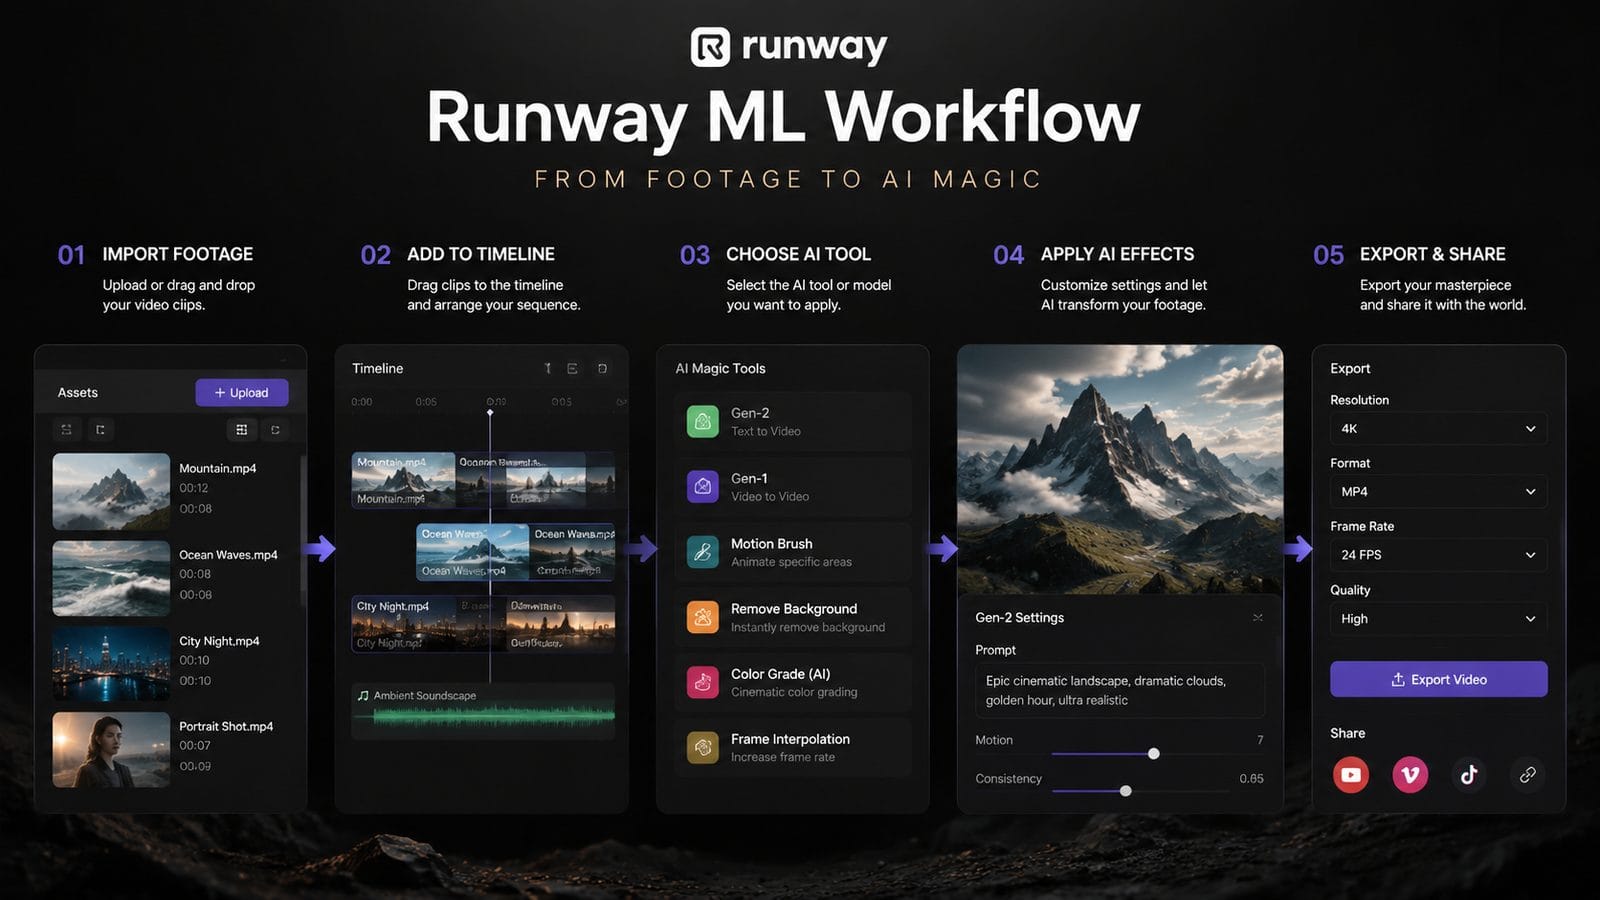Image resolution: width=1600 pixels, height=900 pixels.
Task: Click the last Timeline header icon
Action: pyautogui.click(x=602, y=368)
